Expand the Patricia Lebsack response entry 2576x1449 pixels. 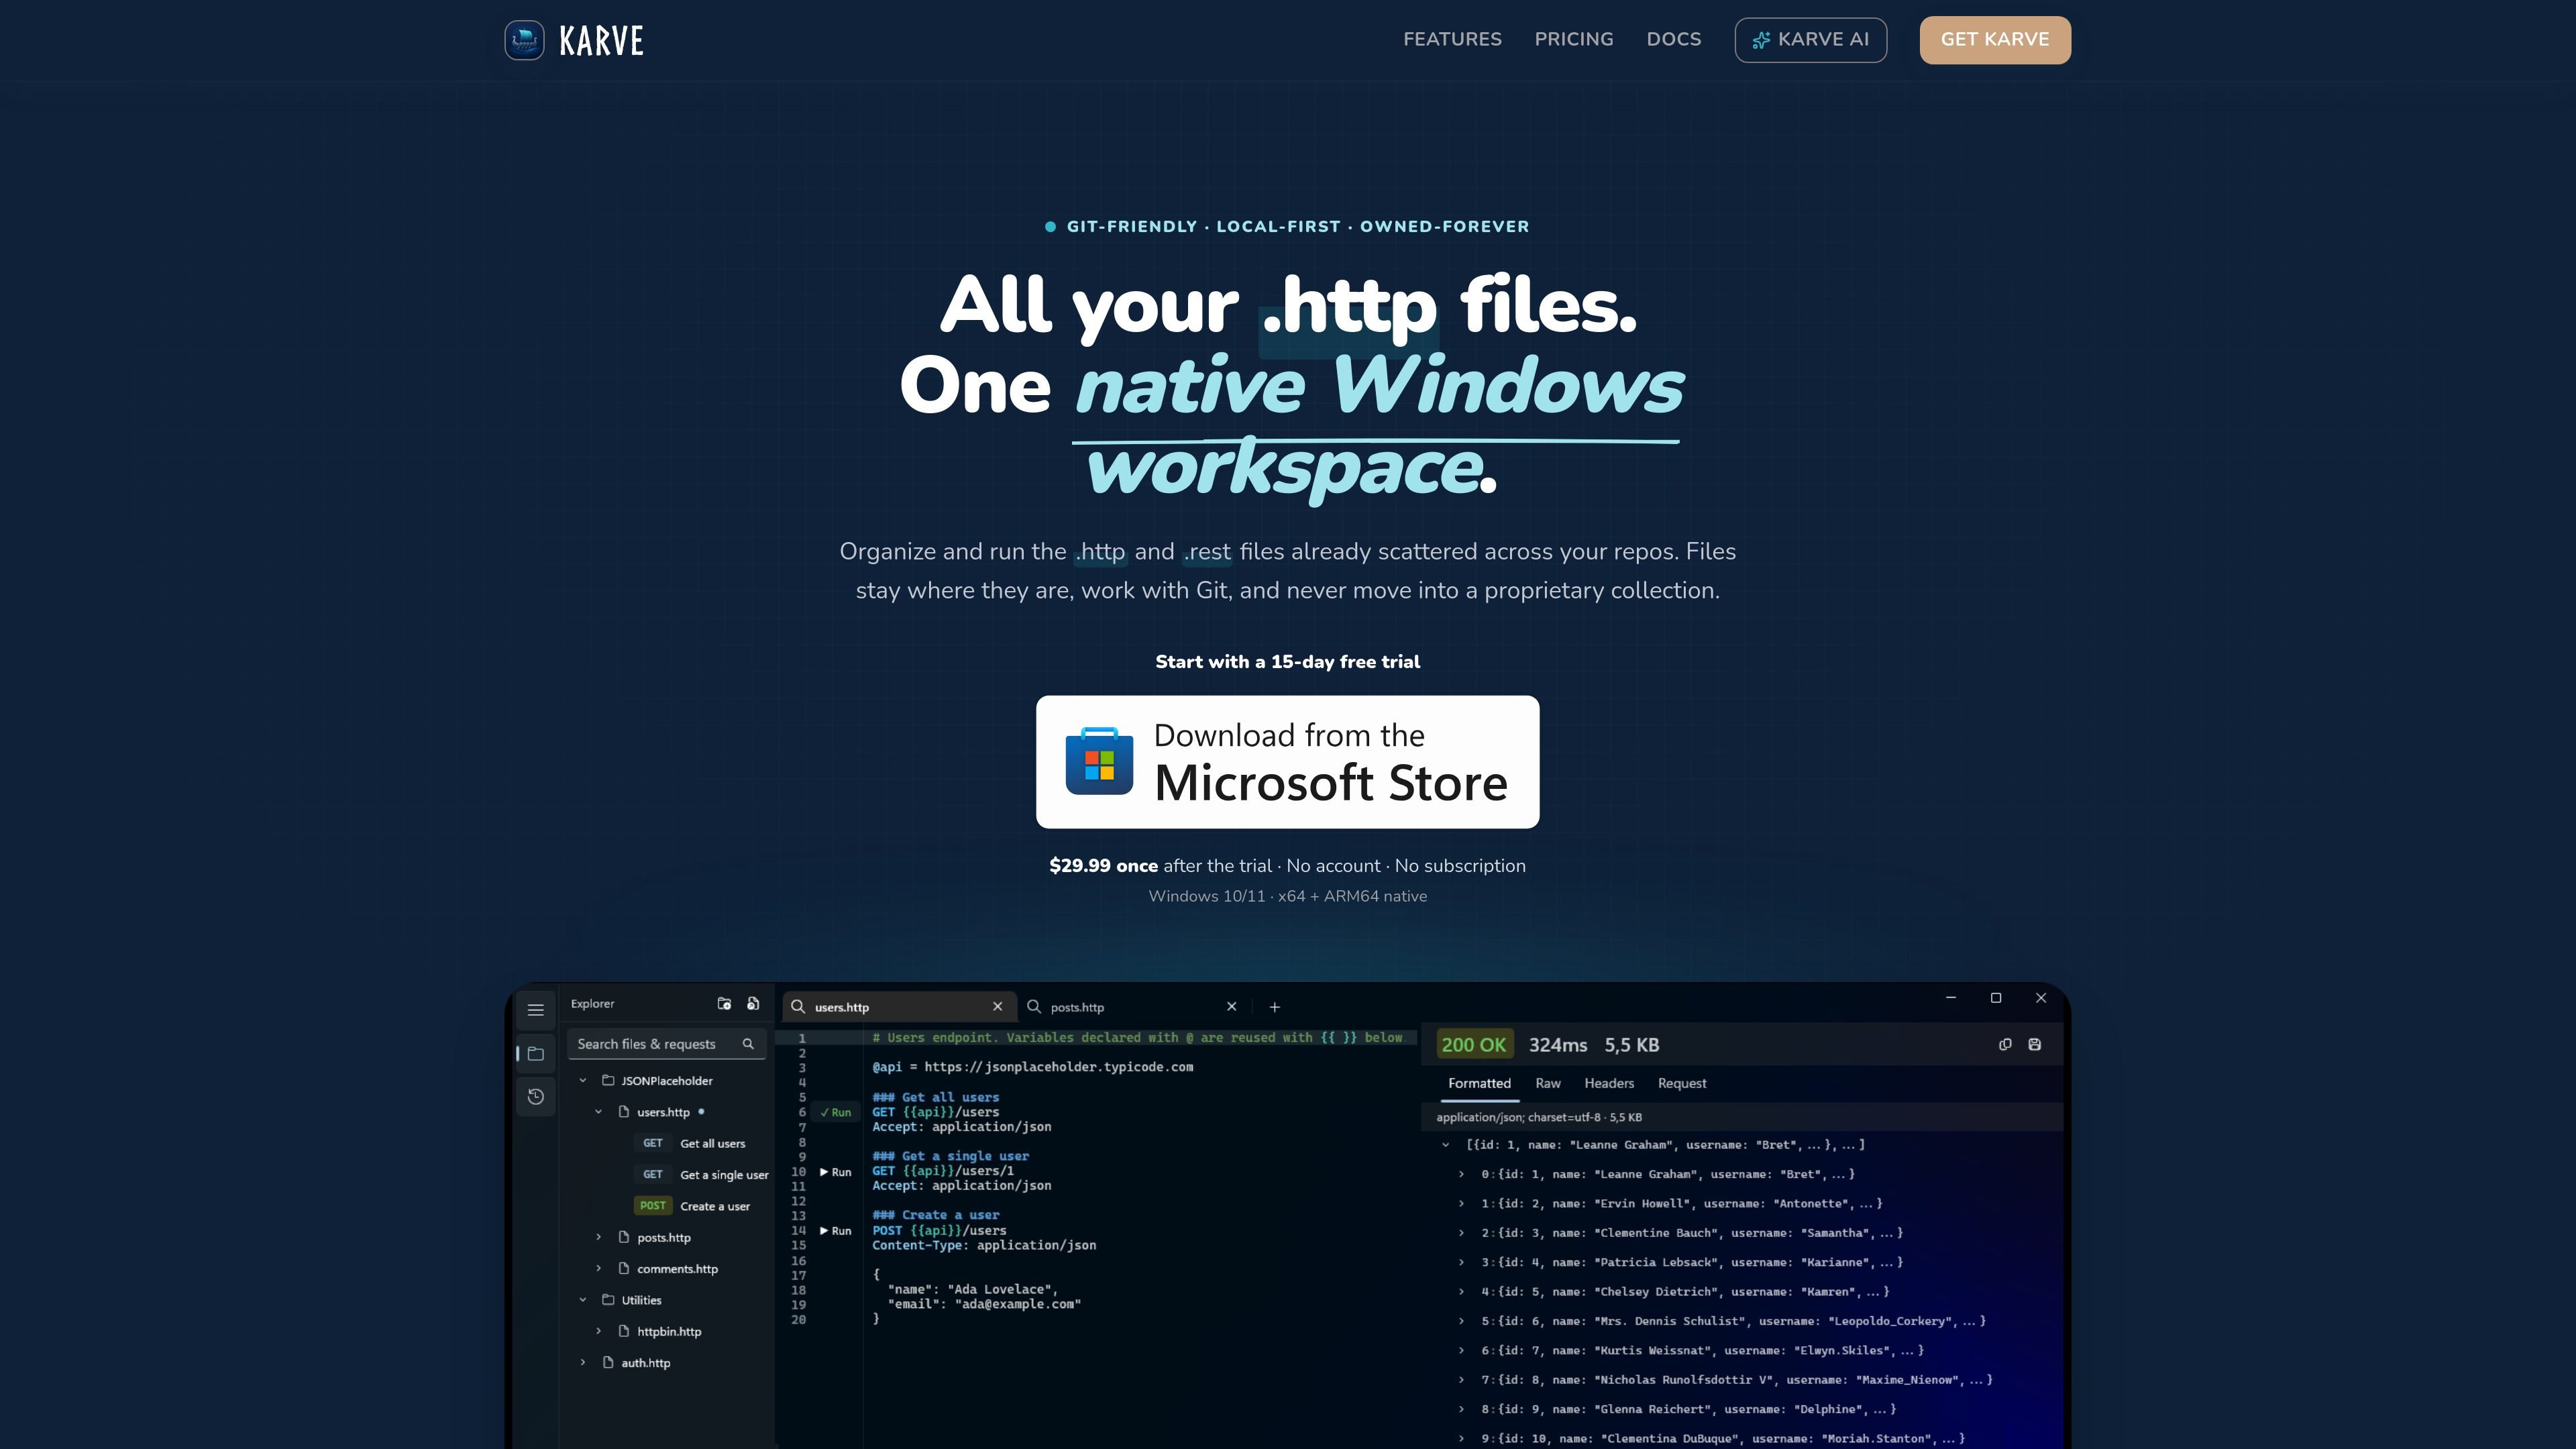tap(1461, 1263)
